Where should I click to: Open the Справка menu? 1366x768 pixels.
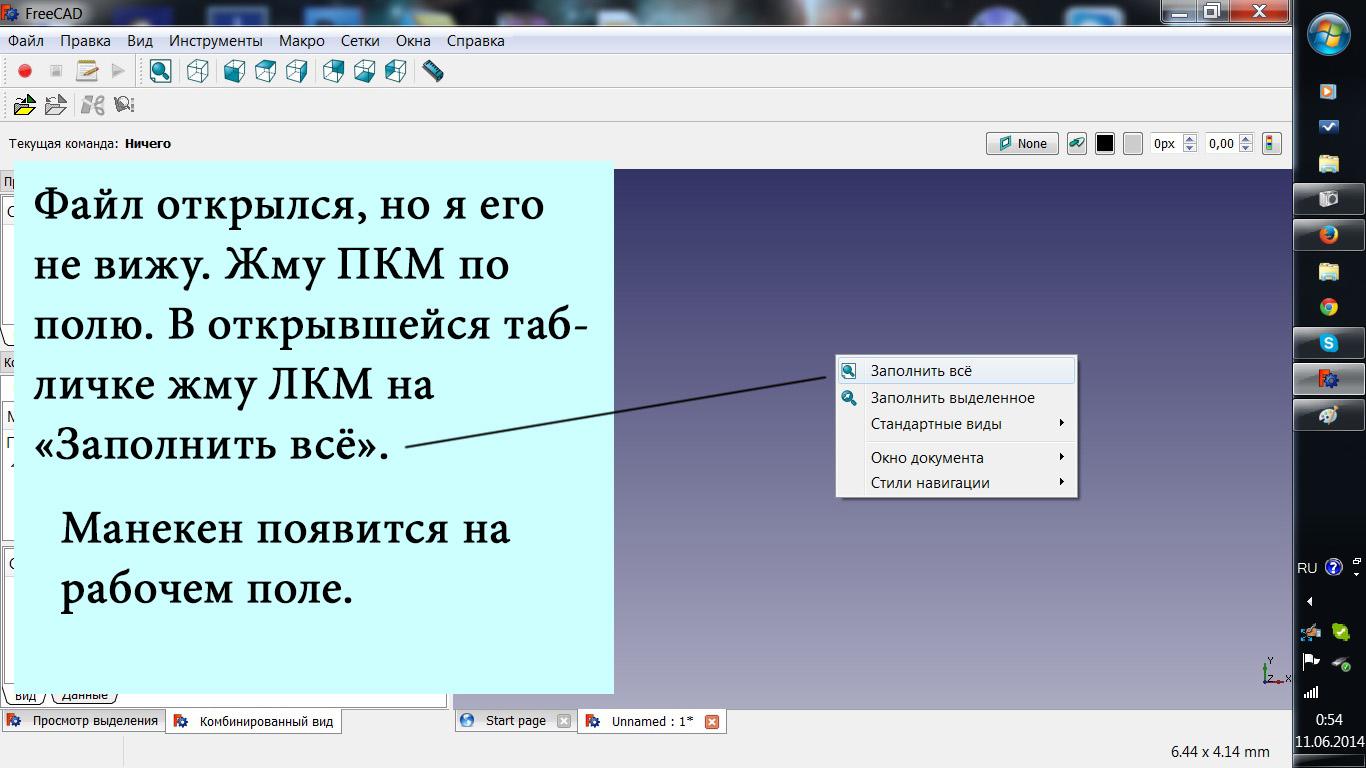[476, 41]
